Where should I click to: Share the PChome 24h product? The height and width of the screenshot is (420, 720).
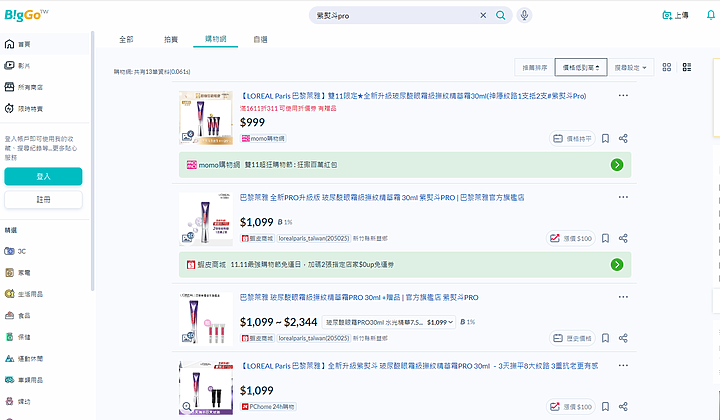623,407
